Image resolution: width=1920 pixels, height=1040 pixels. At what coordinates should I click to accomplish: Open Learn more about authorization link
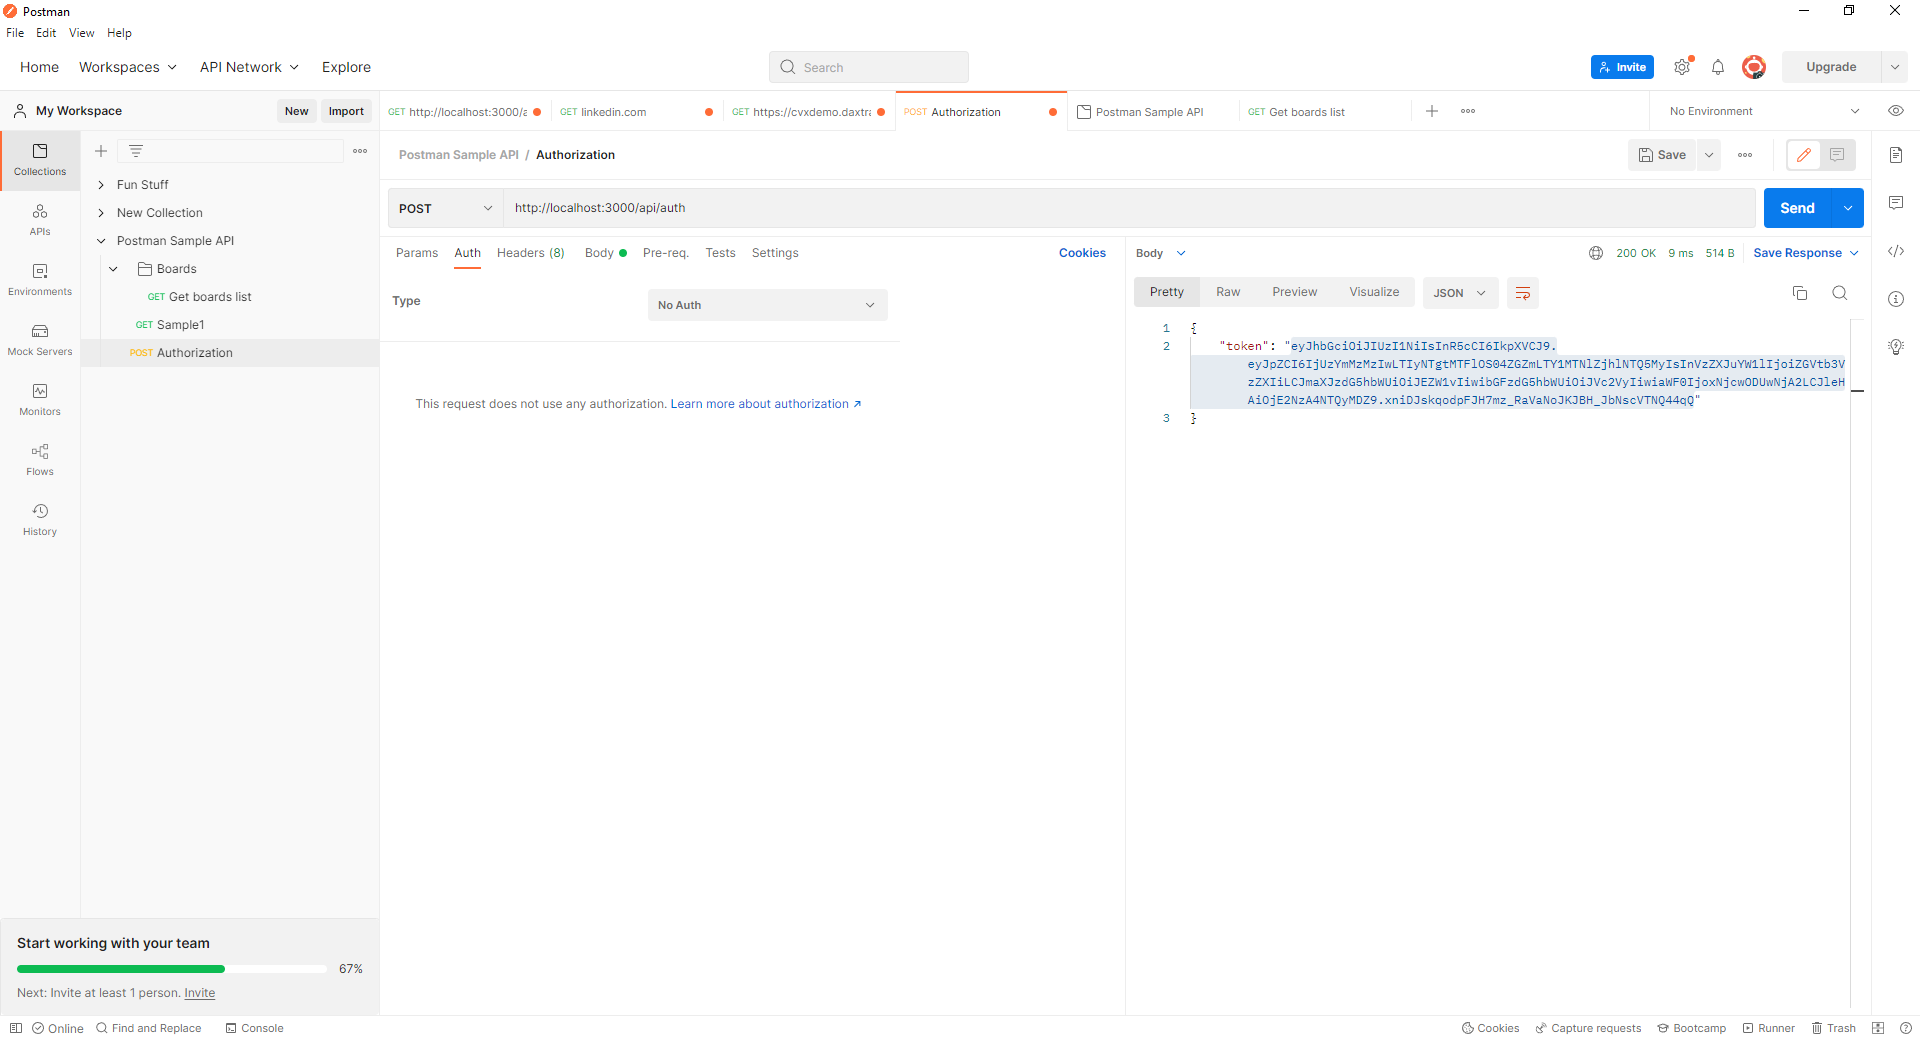click(766, 404)
